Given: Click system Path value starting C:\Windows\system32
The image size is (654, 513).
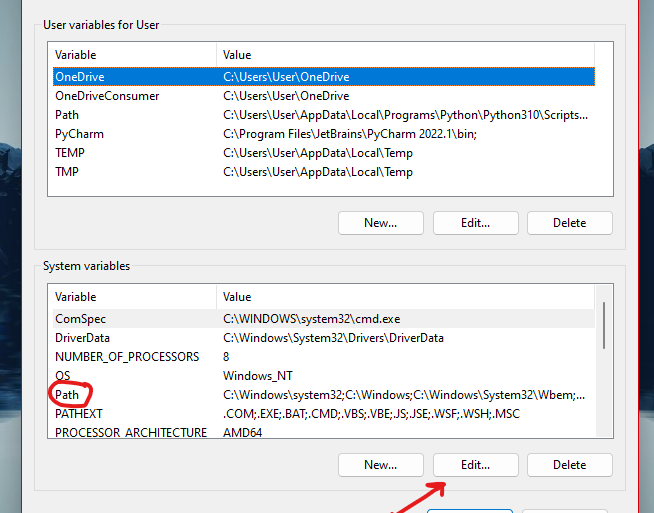Looking at the screenshot, I should click(x=404, y=395).
